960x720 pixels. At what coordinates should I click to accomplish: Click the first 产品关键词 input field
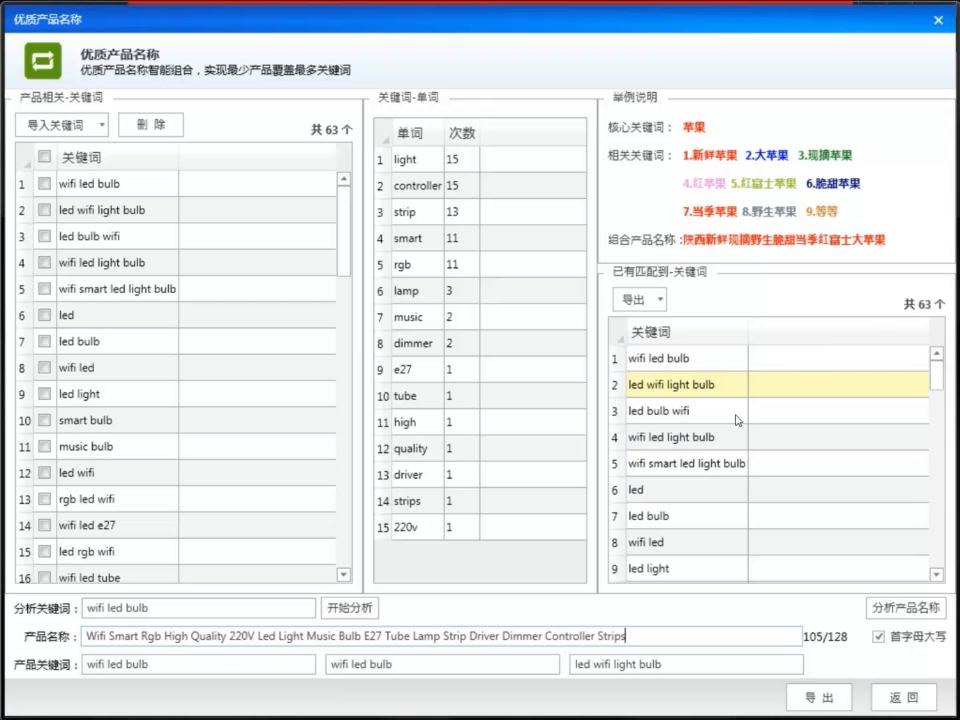click(x=199, y=664)
